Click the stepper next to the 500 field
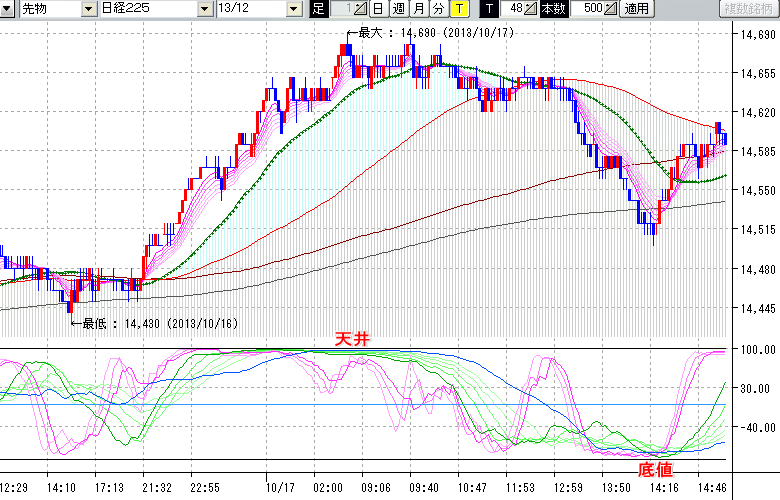780x500 pixels. coord(611,9)
